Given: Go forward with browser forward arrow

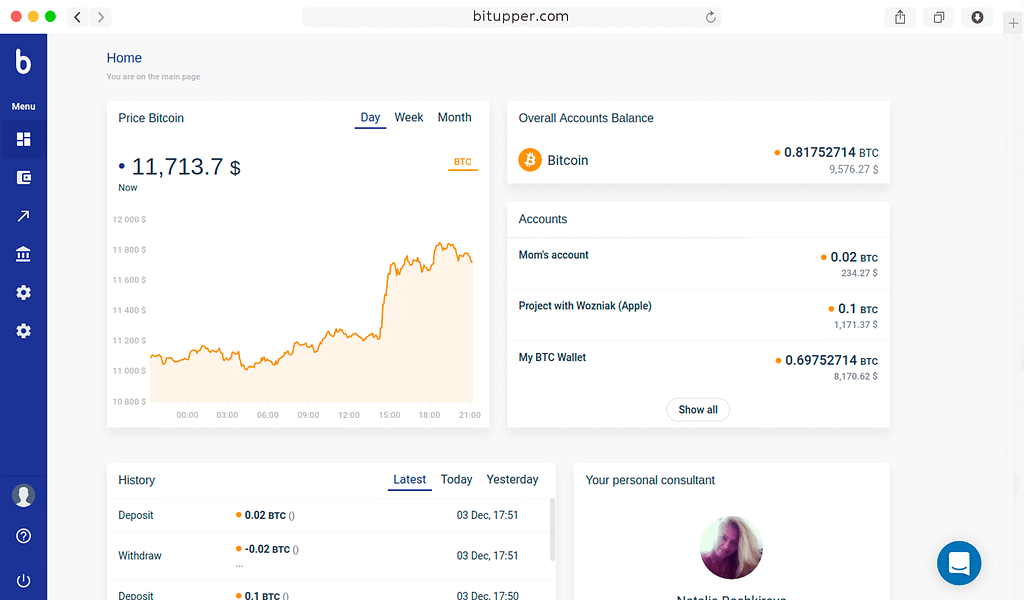Looking at the screenshot, I should point(101,17).
